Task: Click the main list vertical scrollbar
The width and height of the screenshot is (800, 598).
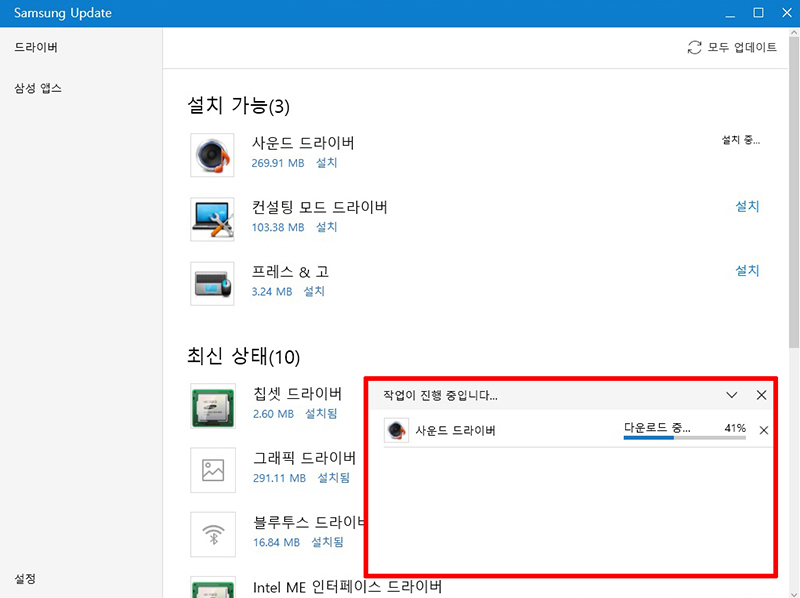Action: pyautogui.click(x=794, y=191)
